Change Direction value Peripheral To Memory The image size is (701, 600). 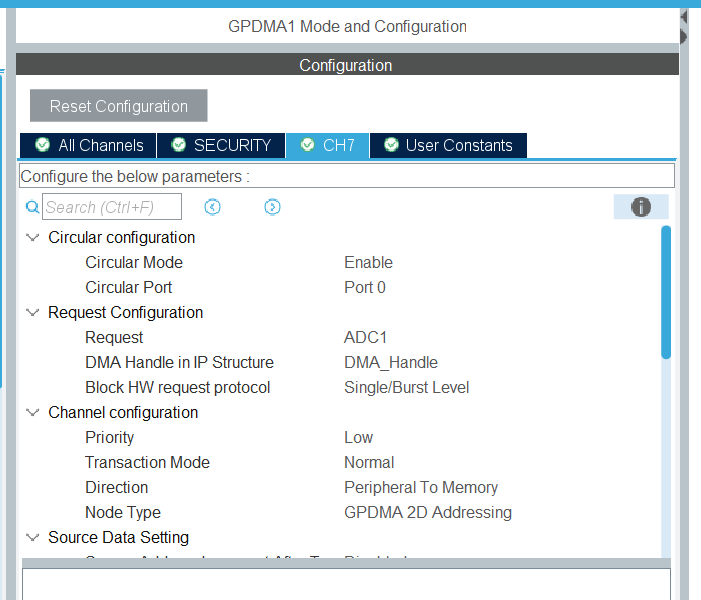[421, 488]
